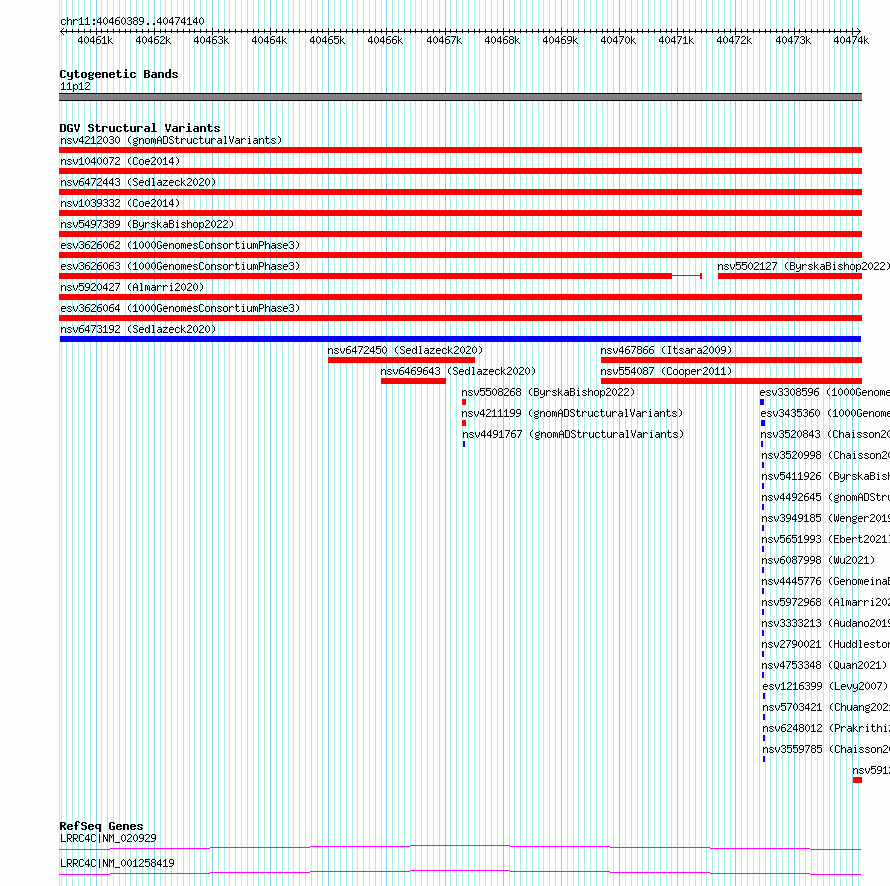Select the nsv5651993 variant label
The height and width of the screenshot is (886, 890).
coord(826,539)
